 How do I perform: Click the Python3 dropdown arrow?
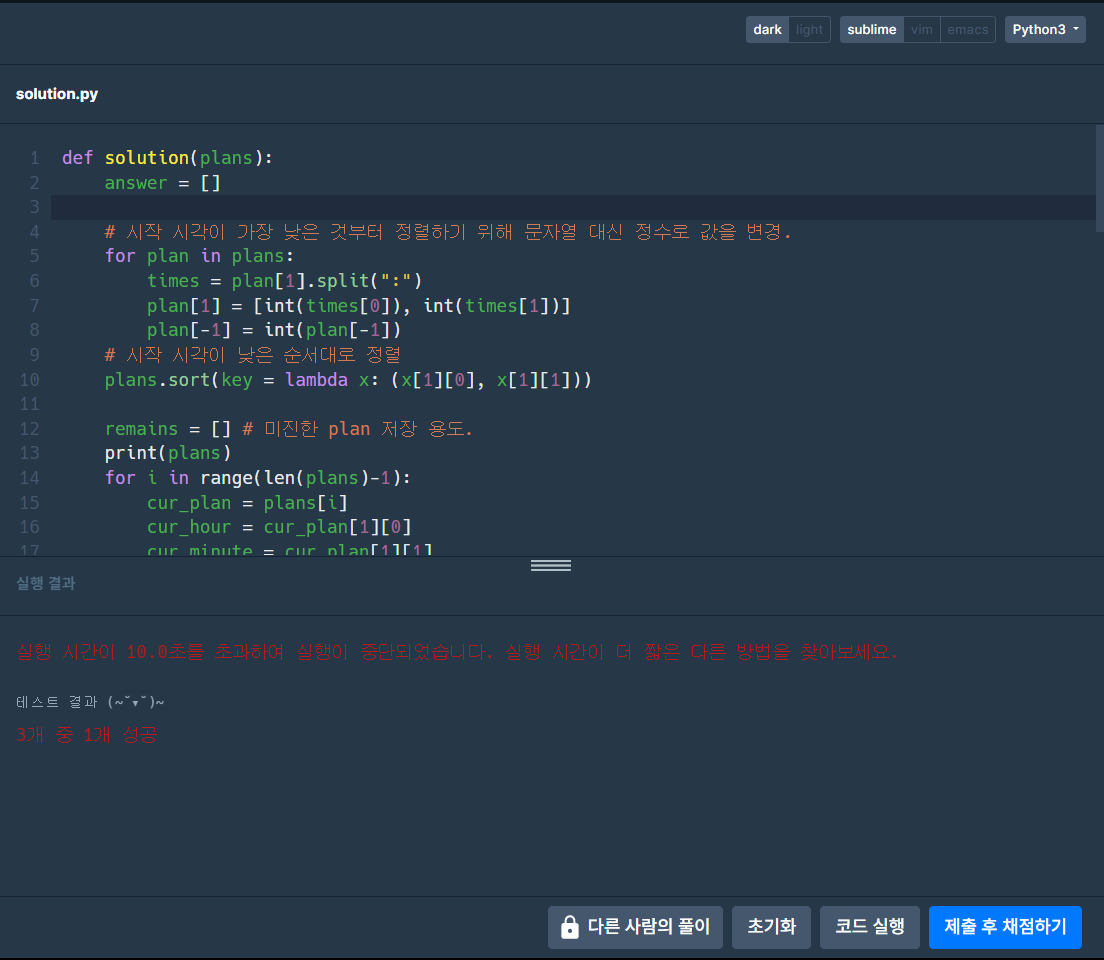1076,29
